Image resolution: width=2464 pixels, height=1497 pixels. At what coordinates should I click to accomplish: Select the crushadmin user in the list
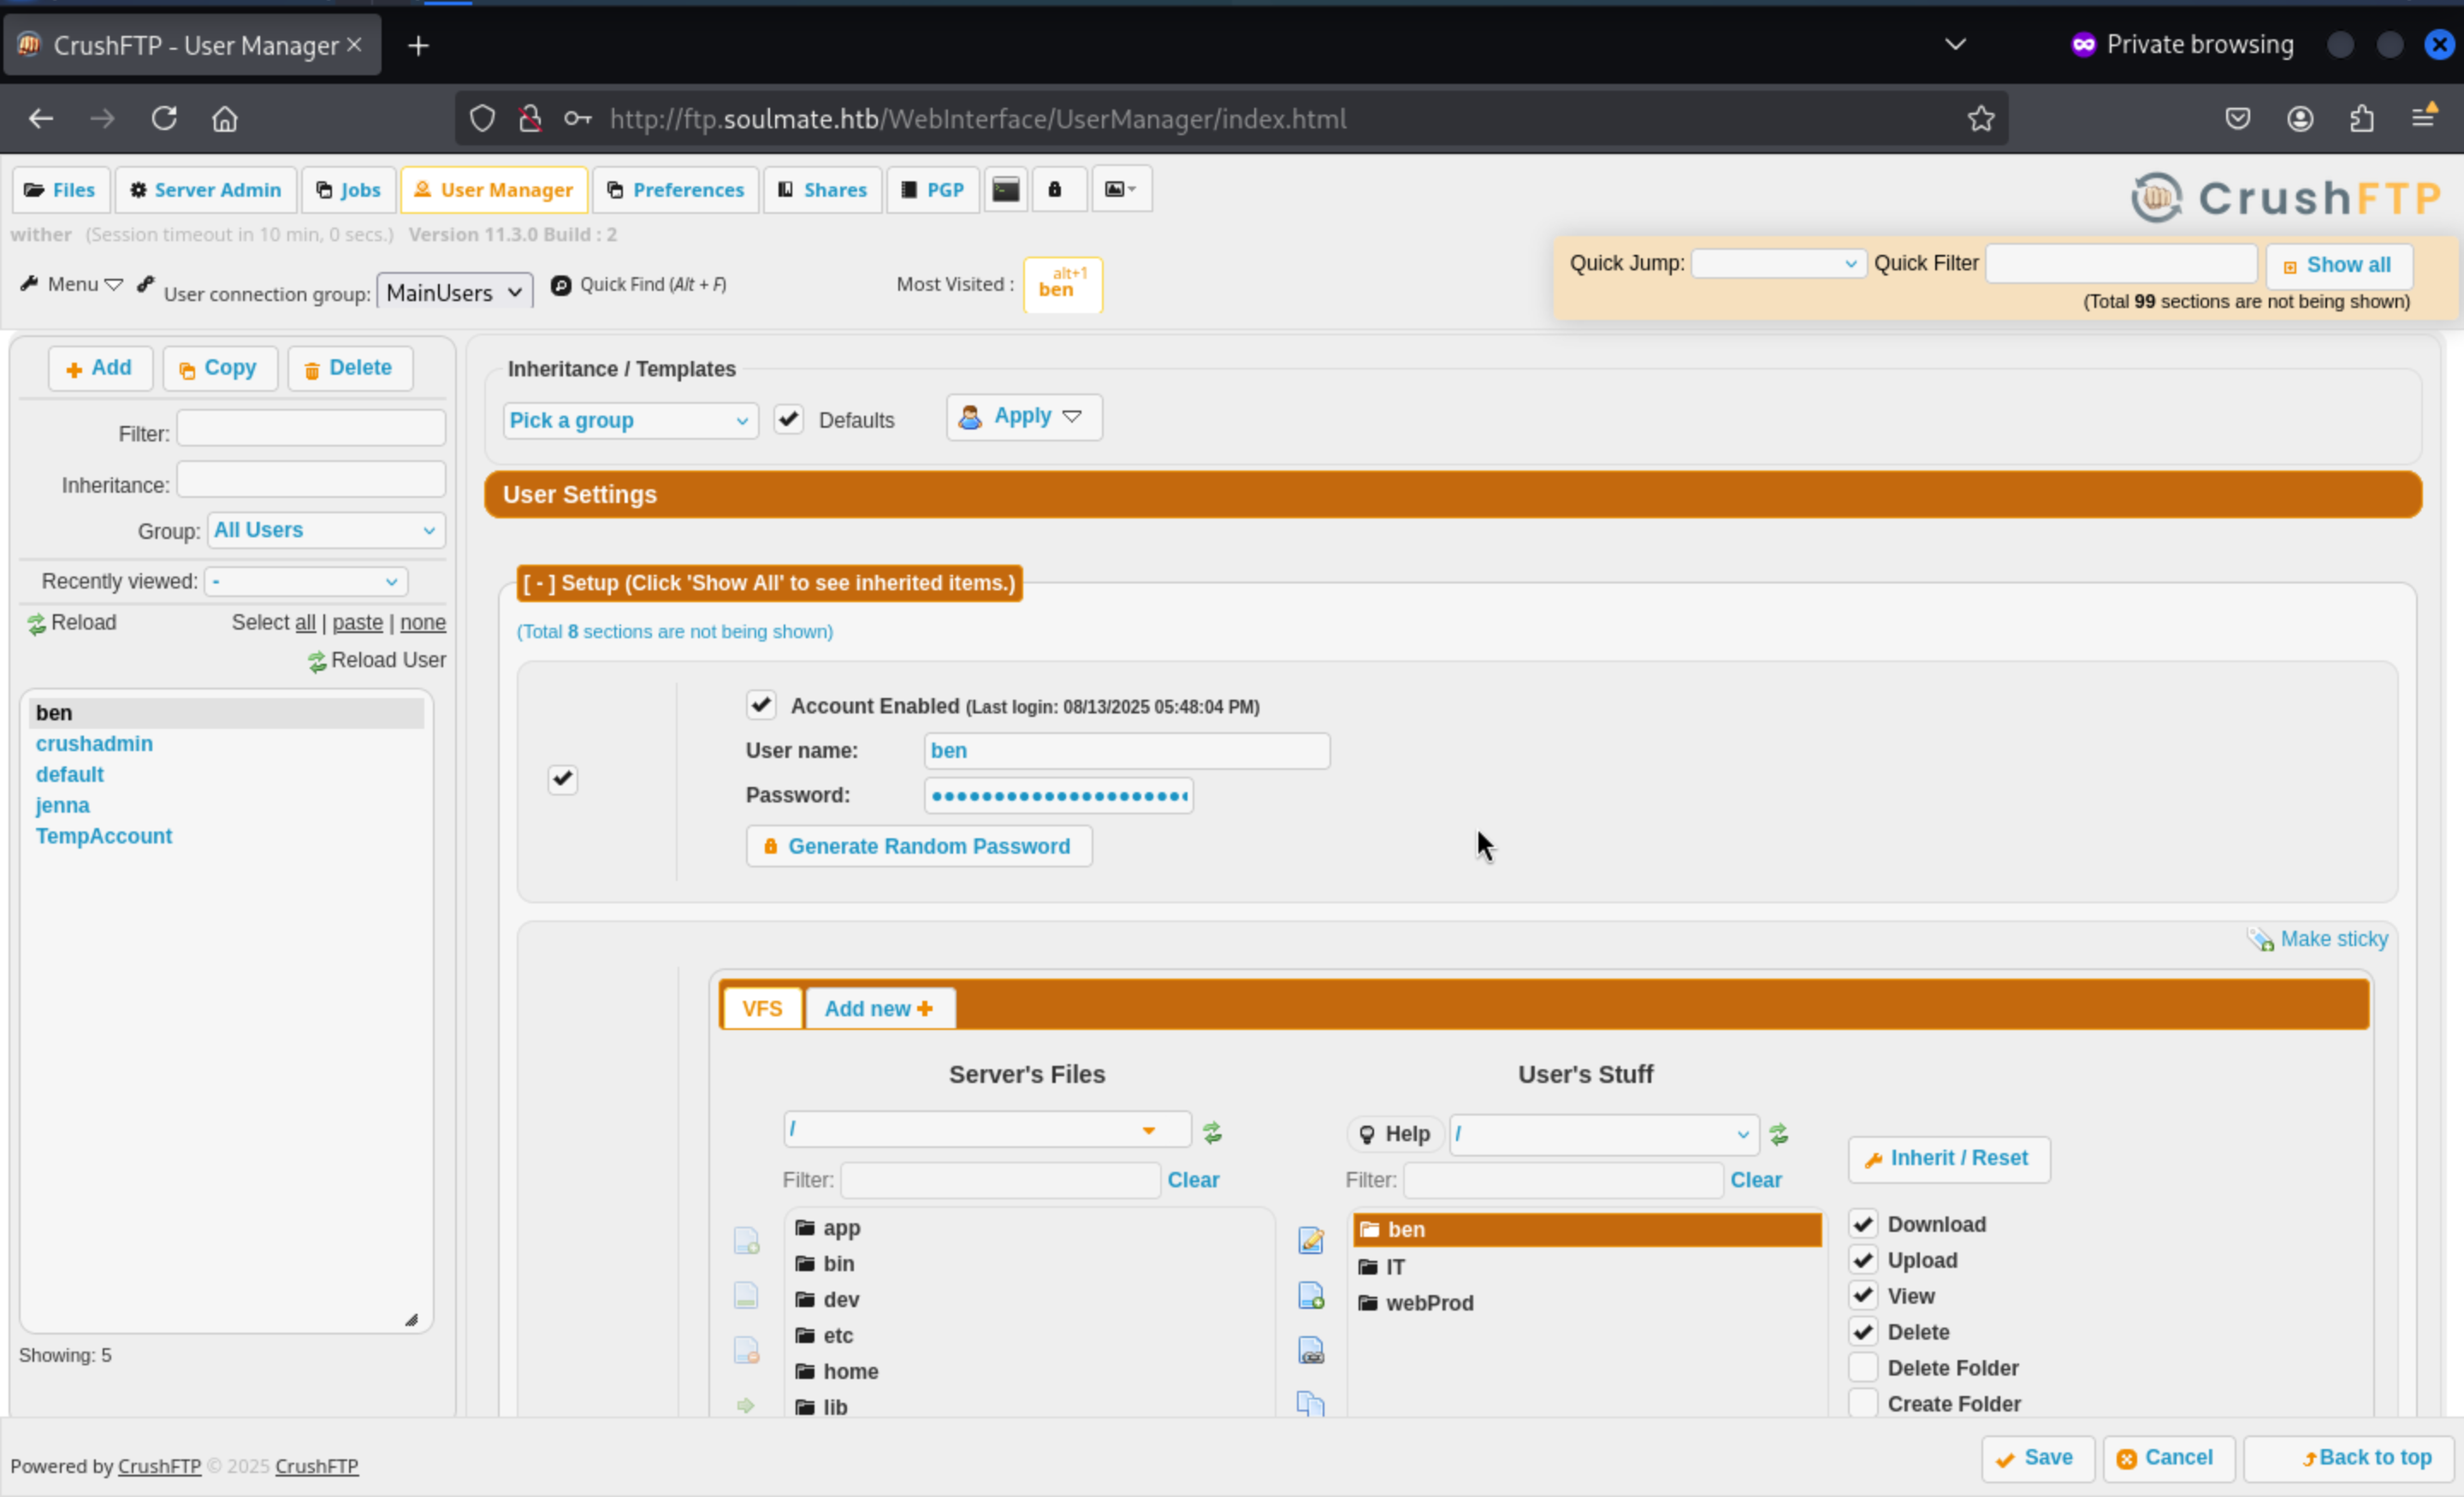[94, 743]
